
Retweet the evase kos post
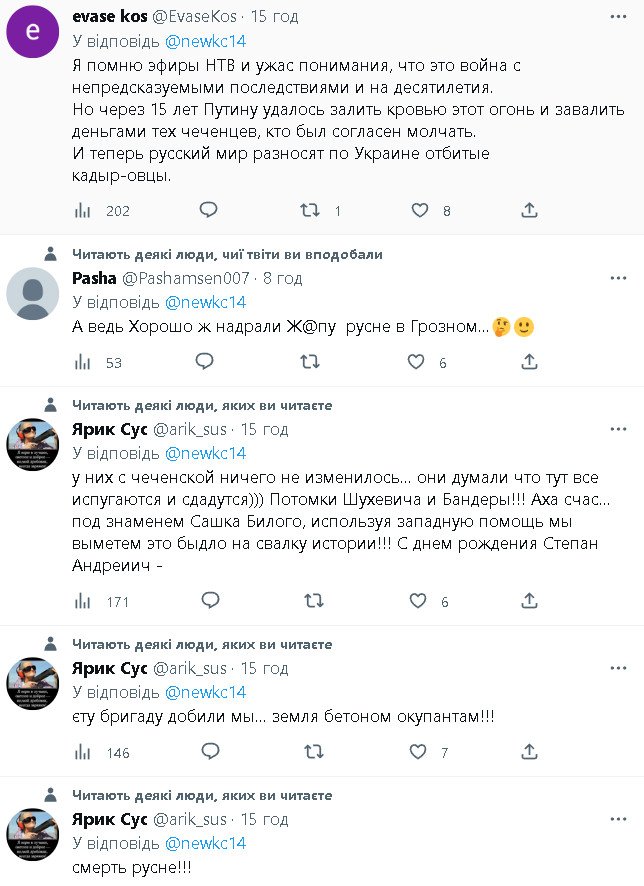312,210
